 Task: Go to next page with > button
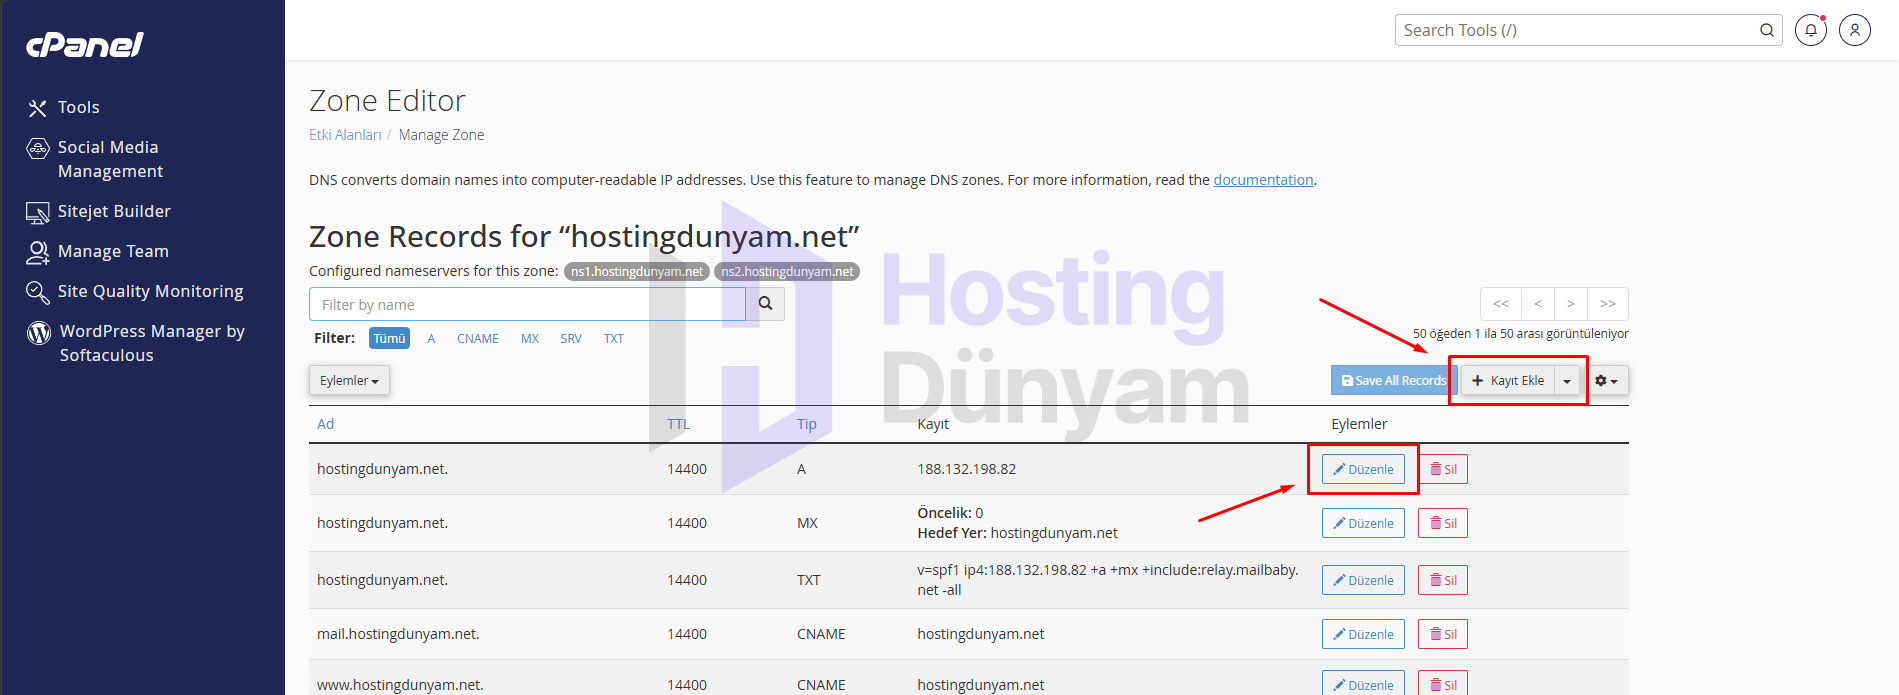pyautogui.click(x=1571, y=304)
